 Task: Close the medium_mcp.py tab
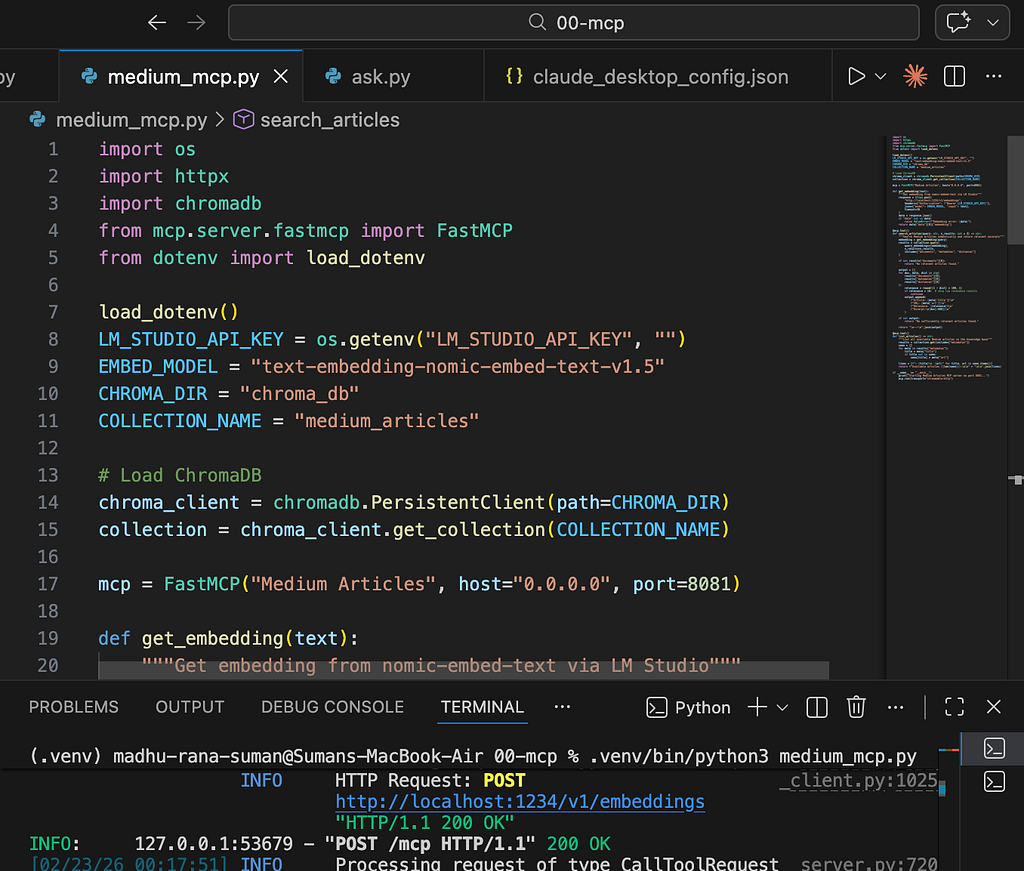coord(281,76)
